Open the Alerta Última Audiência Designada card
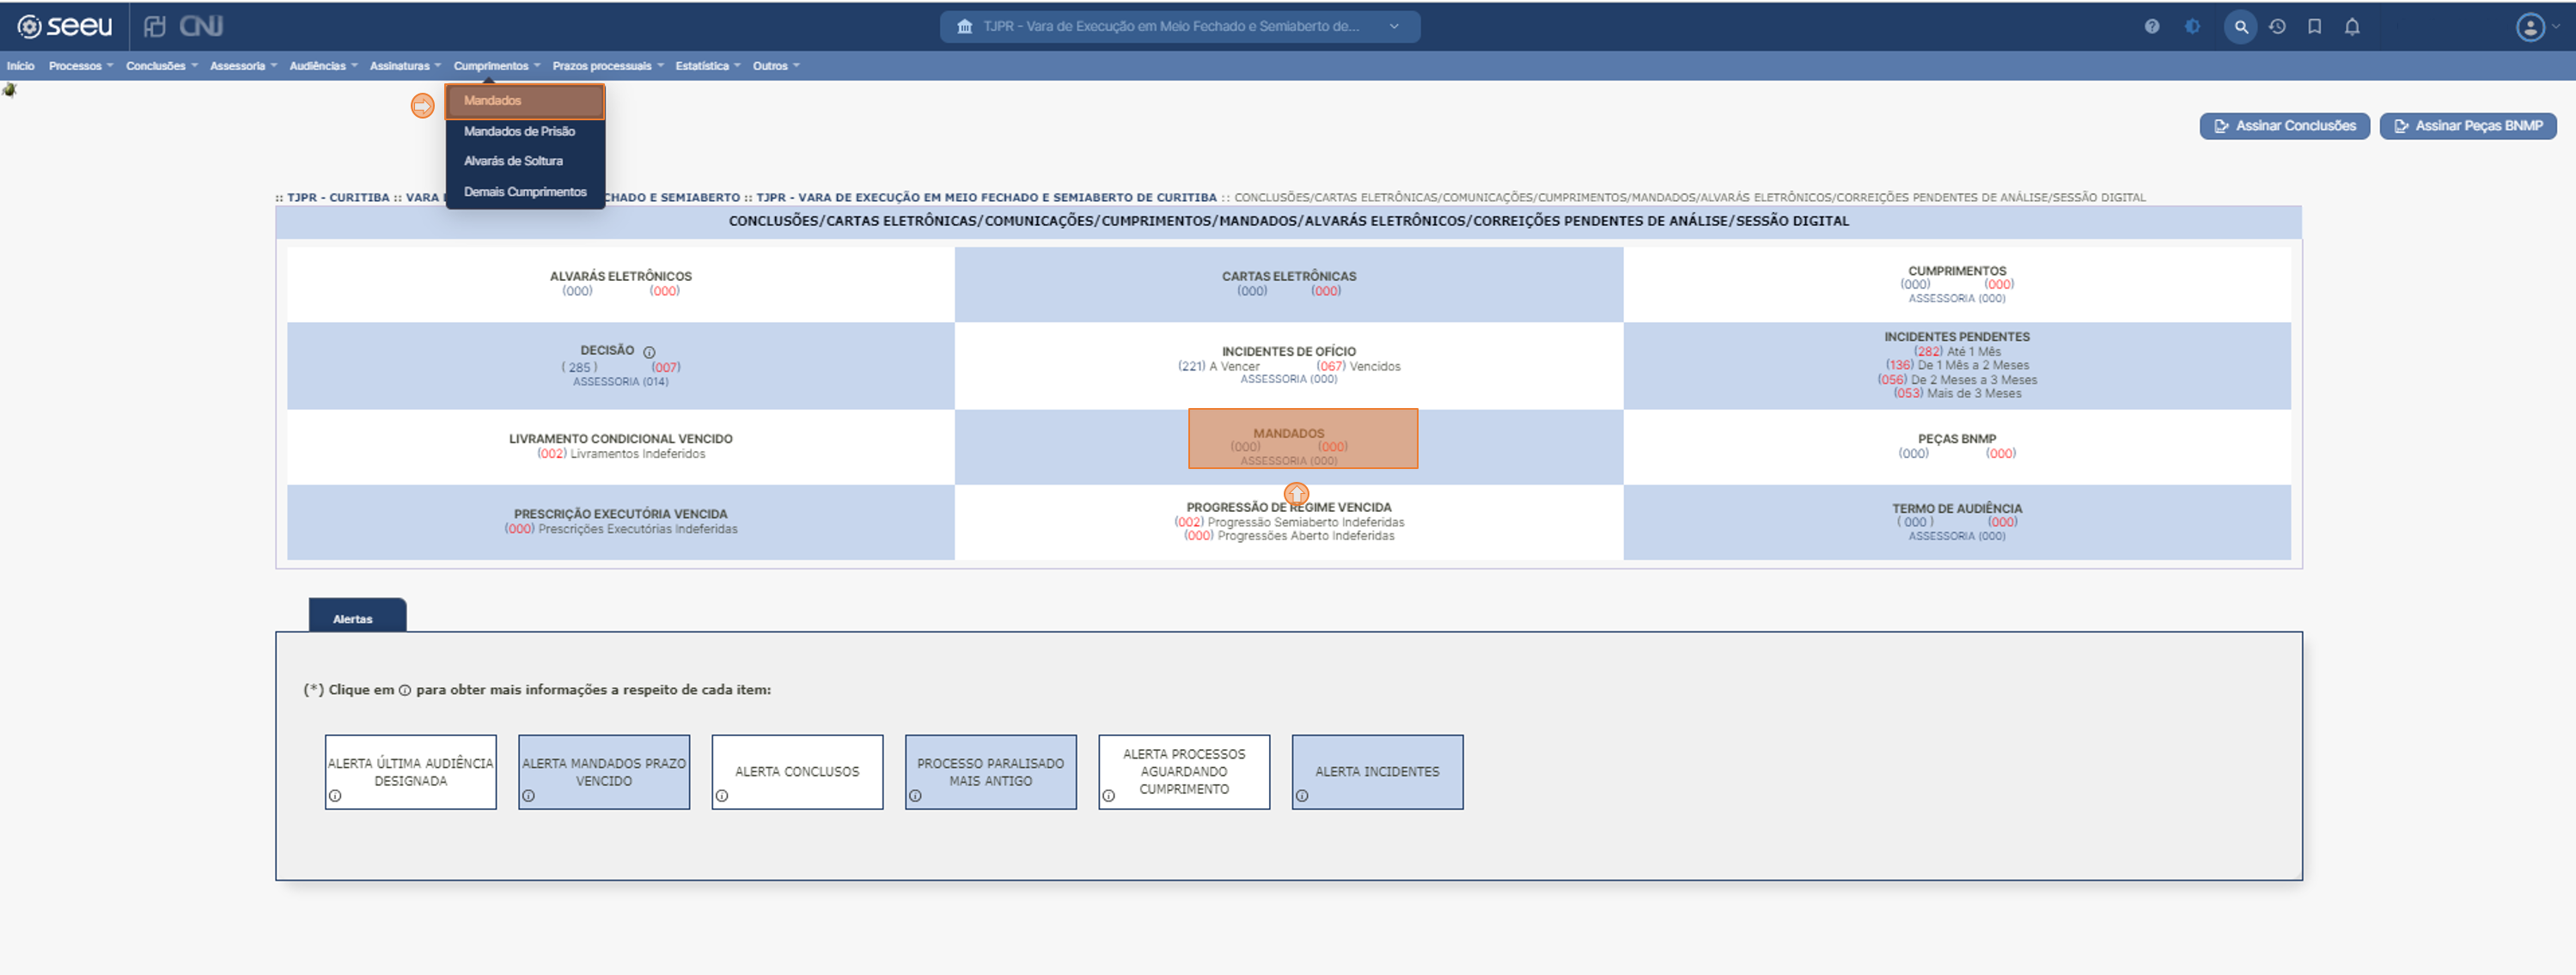The width and height of the screenshot is (2576, 975). (x=410, y=772)
